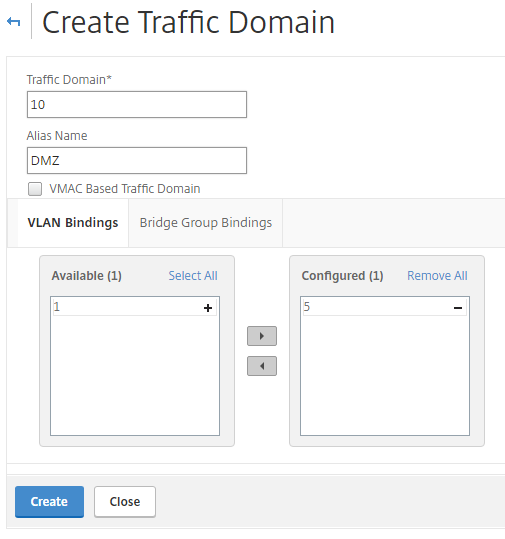This screenshot has width=505, height=539.
Task: Click the Remove All link
Action: (x=437, y=276)
